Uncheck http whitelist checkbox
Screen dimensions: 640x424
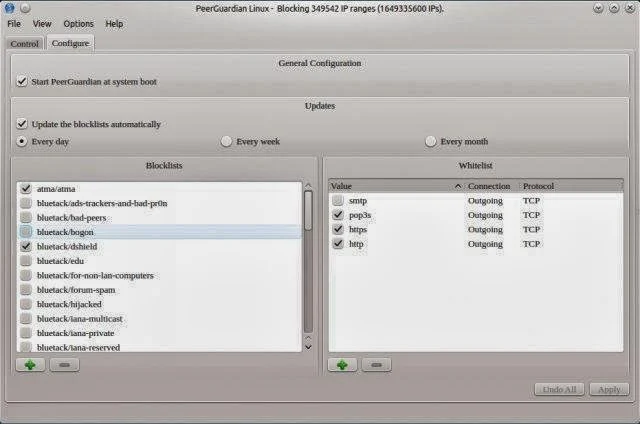click(338, 244)
